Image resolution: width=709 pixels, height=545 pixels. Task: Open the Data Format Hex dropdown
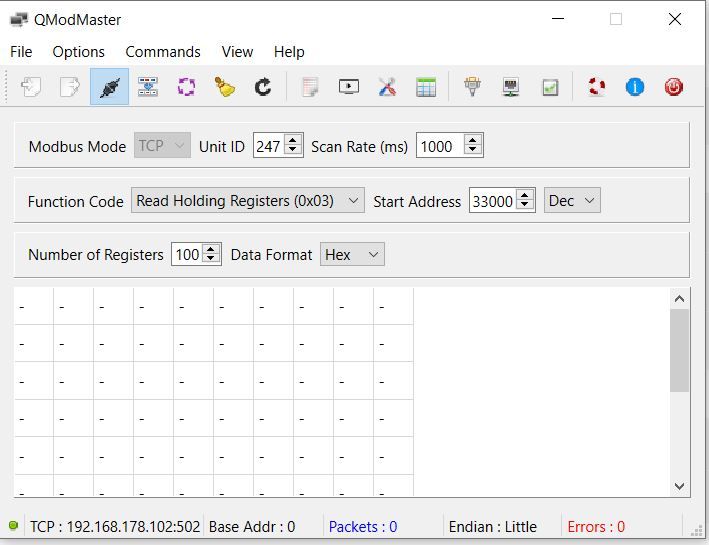click(352, 254)
